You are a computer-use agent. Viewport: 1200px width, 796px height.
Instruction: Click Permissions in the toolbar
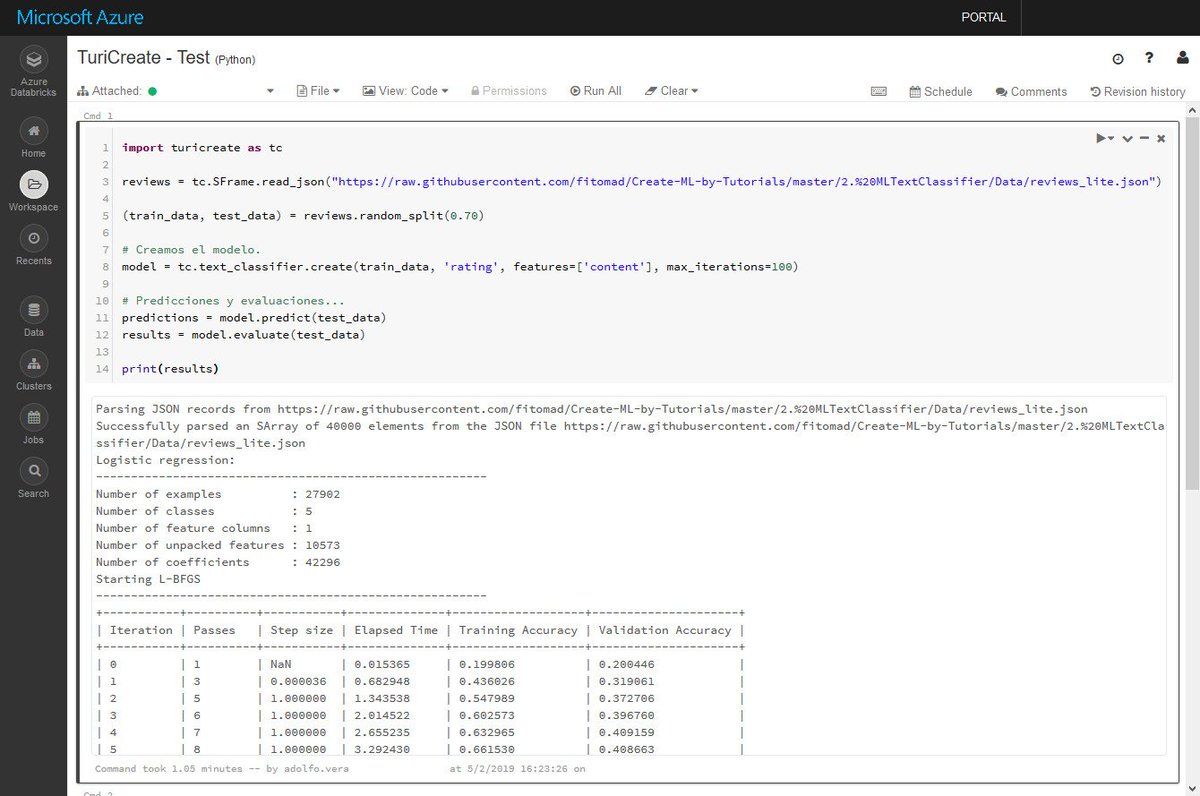coord(507,91)
